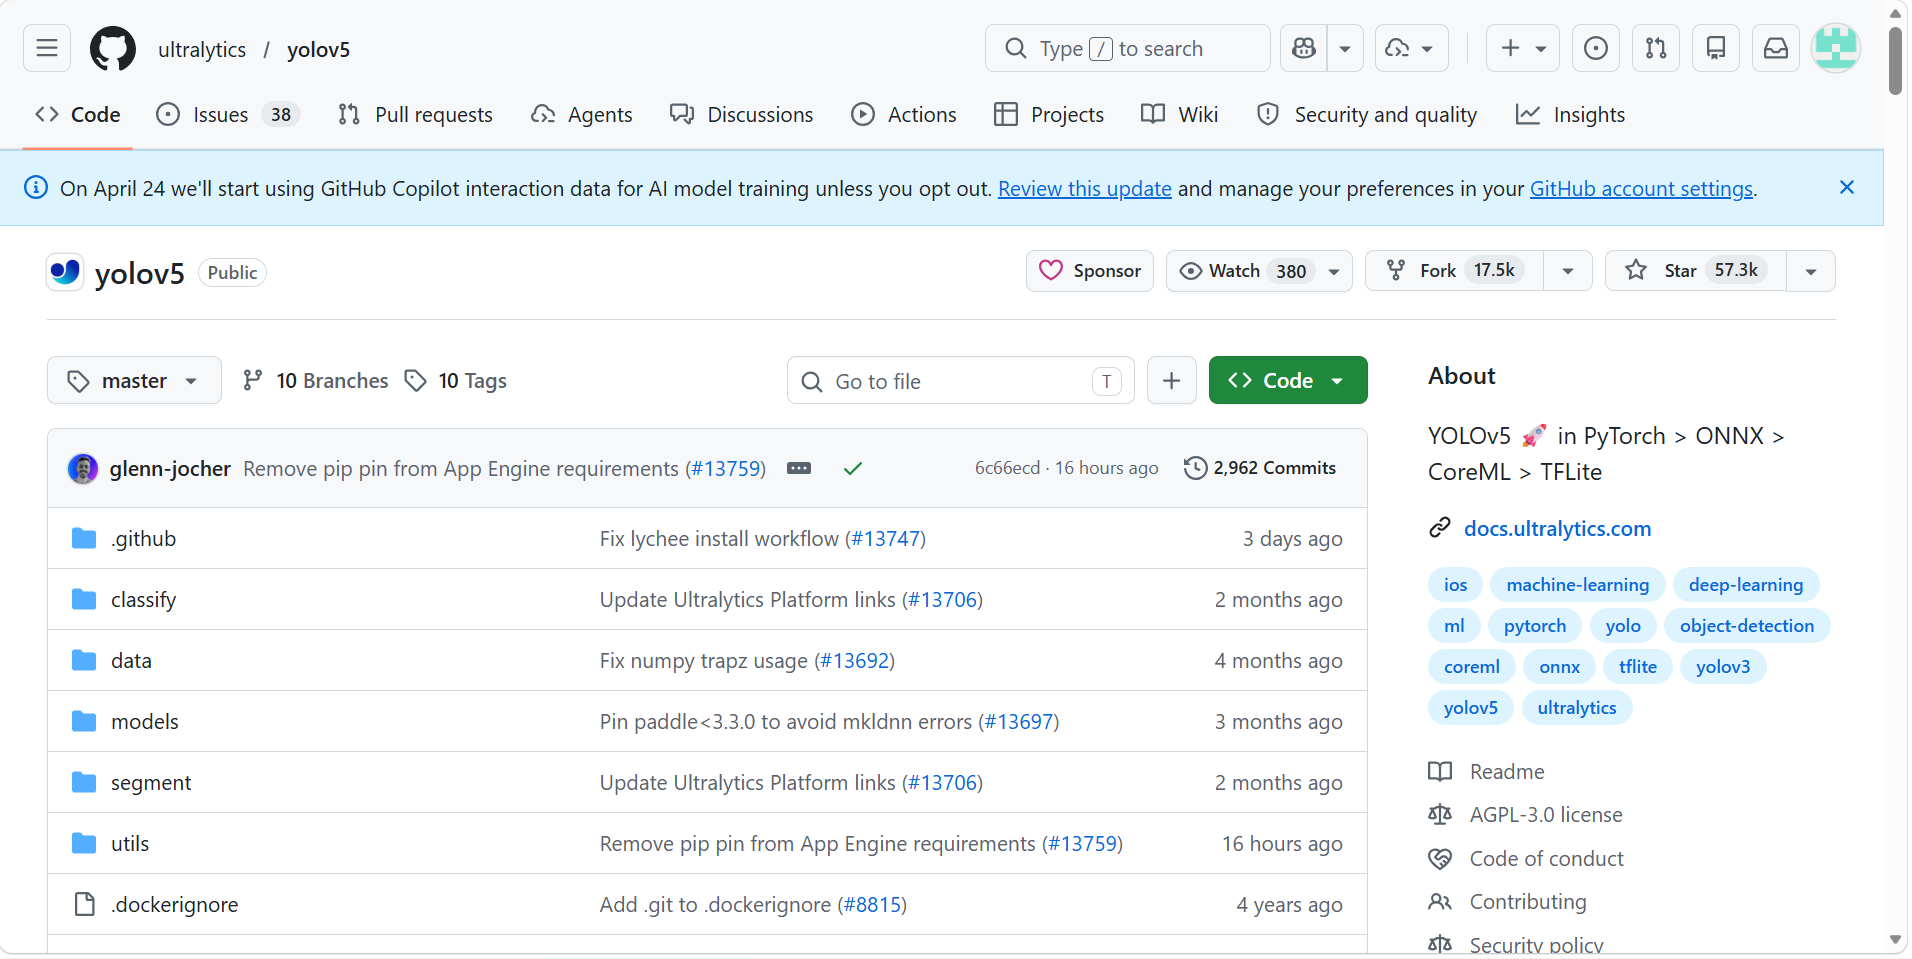The image size is (1912, 959).
Task: Select the pytorch topic tag
Action: click(1535, 626)
